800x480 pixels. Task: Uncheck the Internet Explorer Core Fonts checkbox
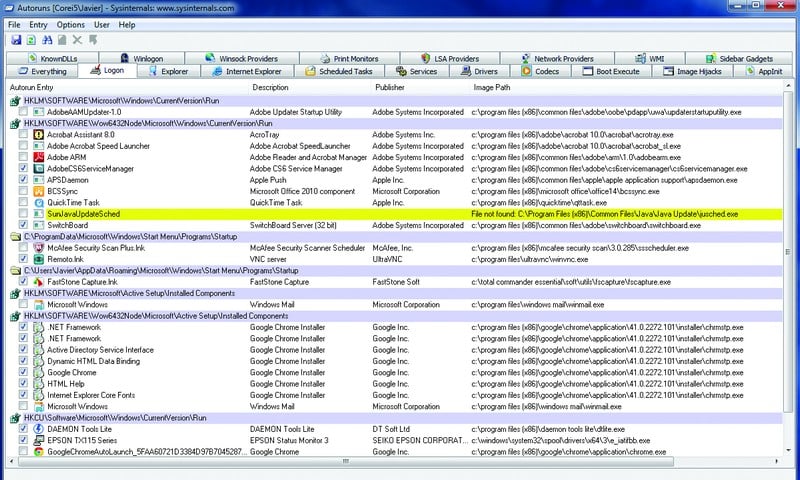(23, 395)
